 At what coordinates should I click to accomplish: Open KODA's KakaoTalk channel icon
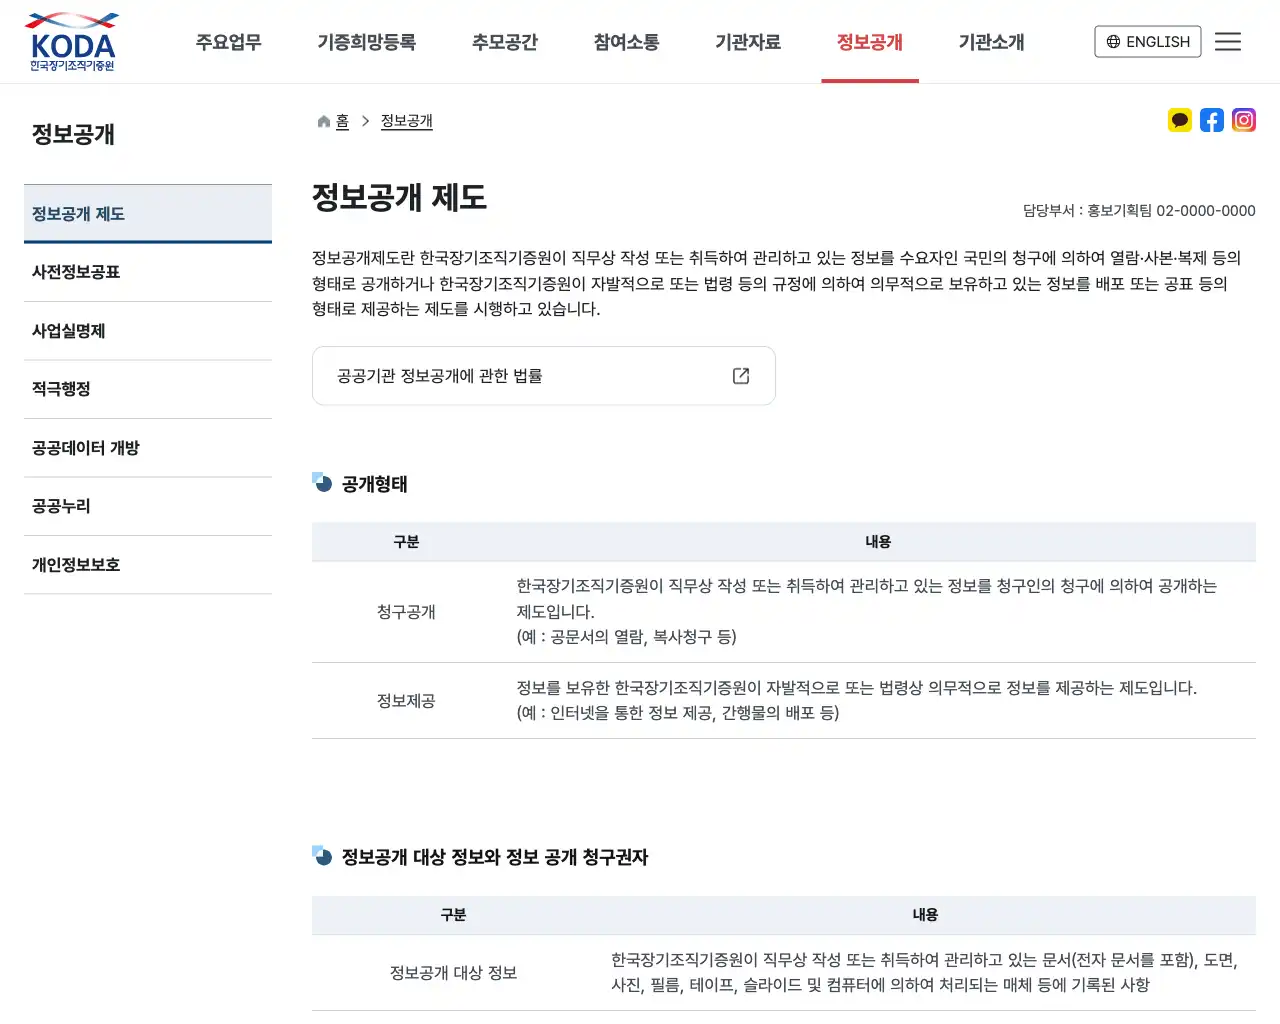[1180, 120]
